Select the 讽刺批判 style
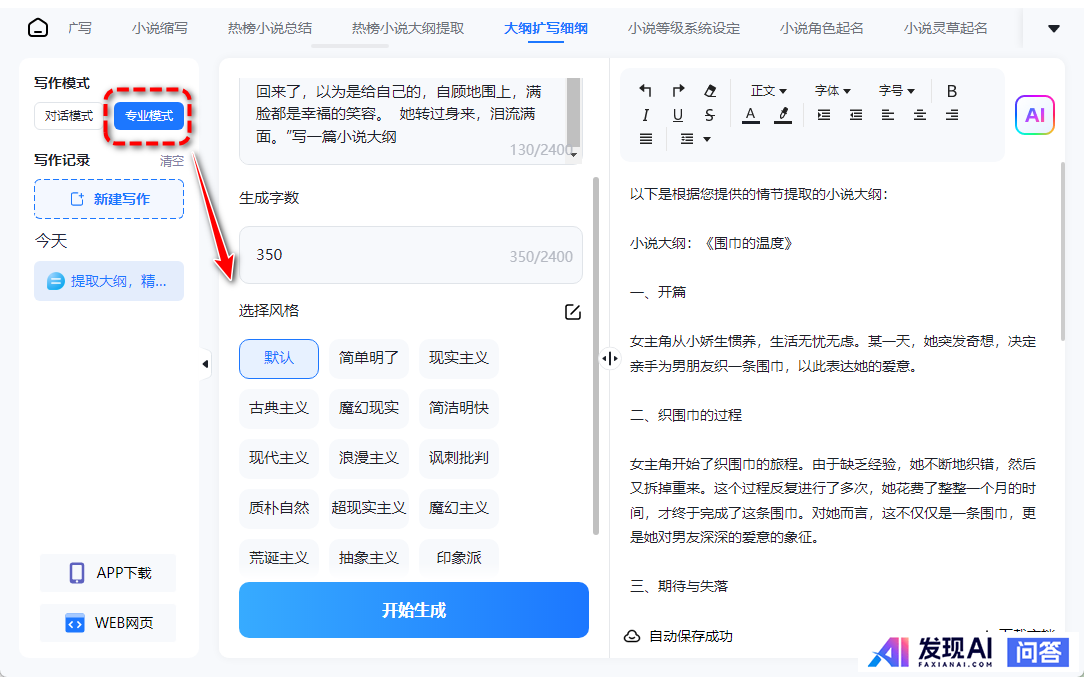Viewport: 1084px width, 677px height. pos(458,458)
